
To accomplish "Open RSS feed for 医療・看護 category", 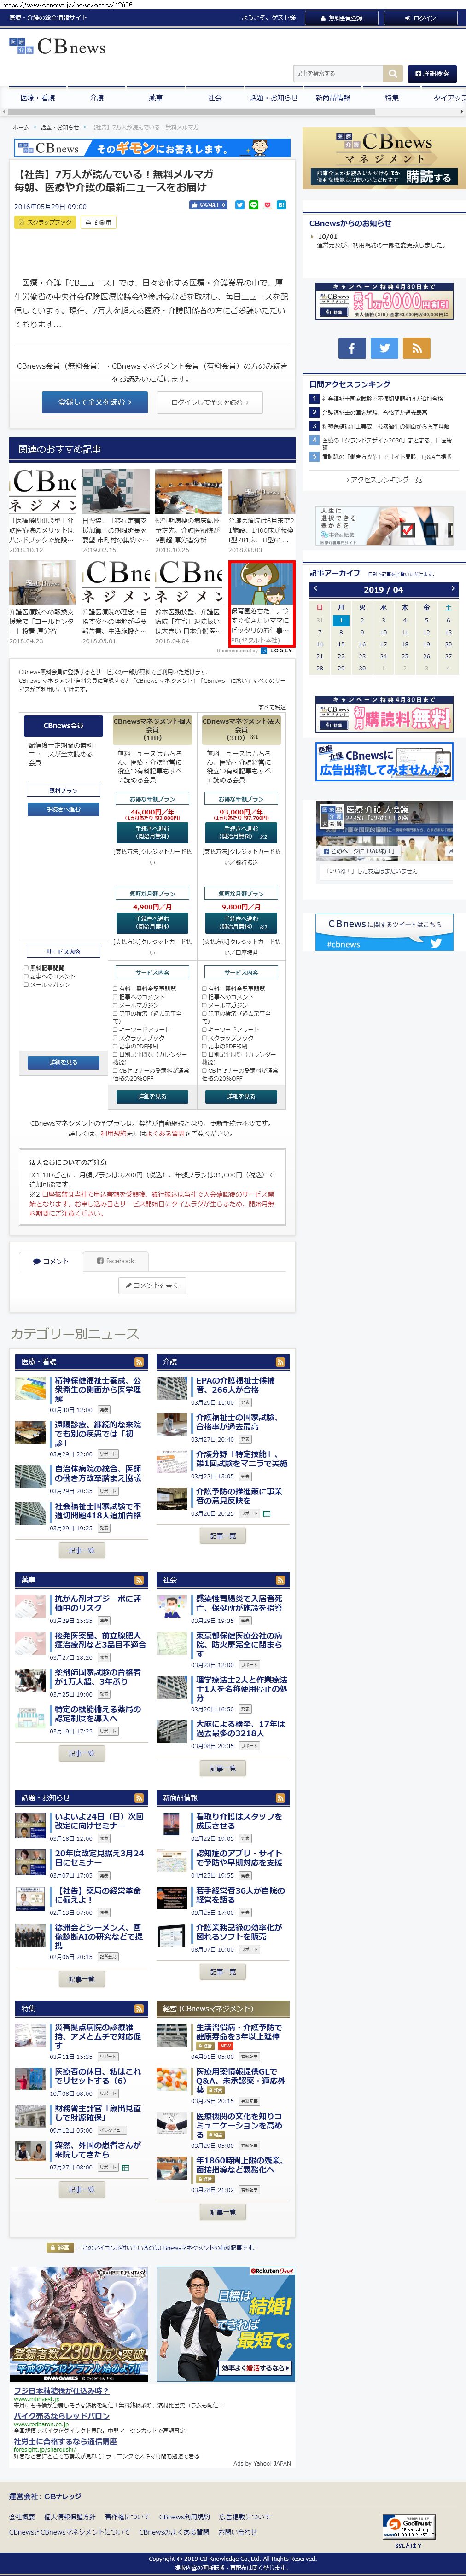I will click(139, 1361).
